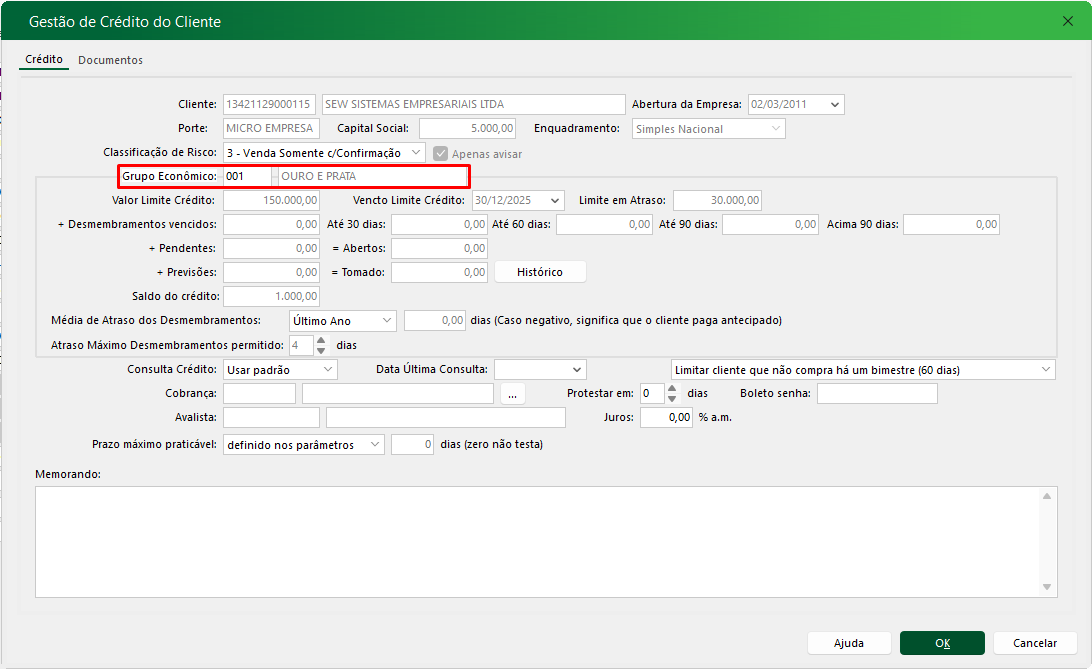Focus the Previsões value field

[x=272, y=273]
